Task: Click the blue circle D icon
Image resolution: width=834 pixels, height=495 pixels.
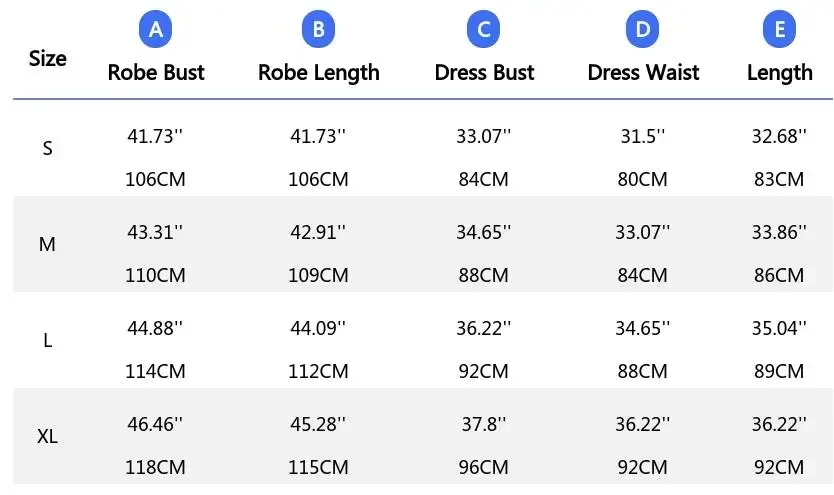Action: point(643,30)
